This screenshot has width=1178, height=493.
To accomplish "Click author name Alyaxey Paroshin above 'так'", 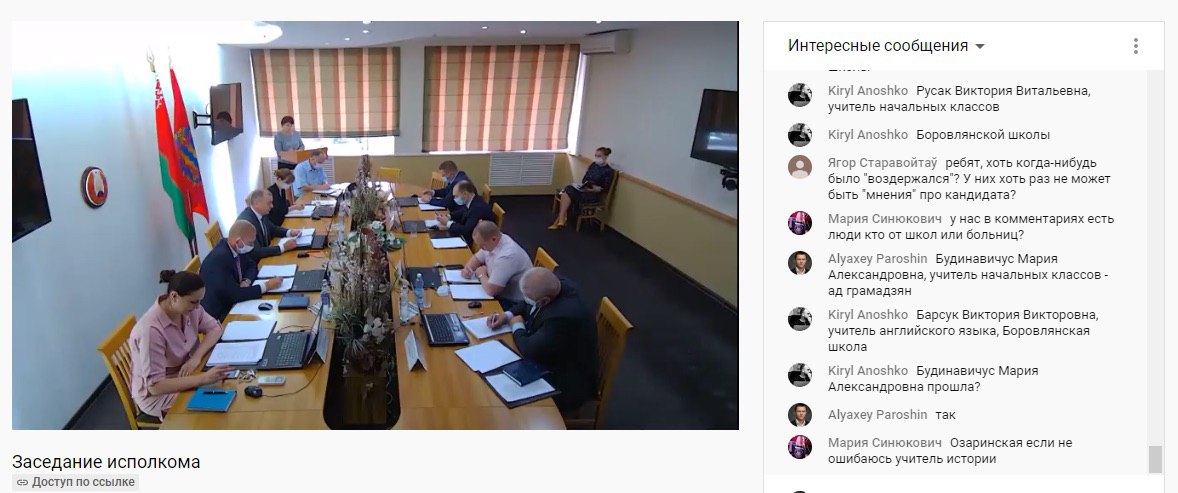I will [x=877, y=415].
